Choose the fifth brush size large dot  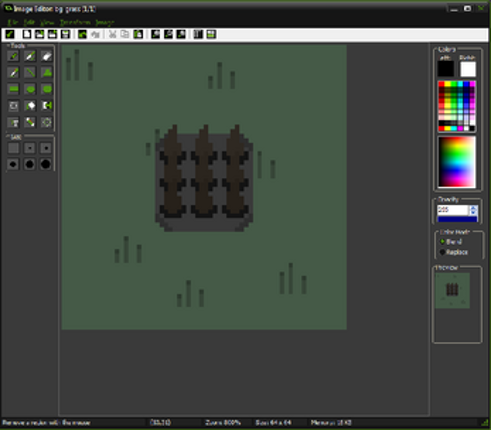[x=30, y=164]
